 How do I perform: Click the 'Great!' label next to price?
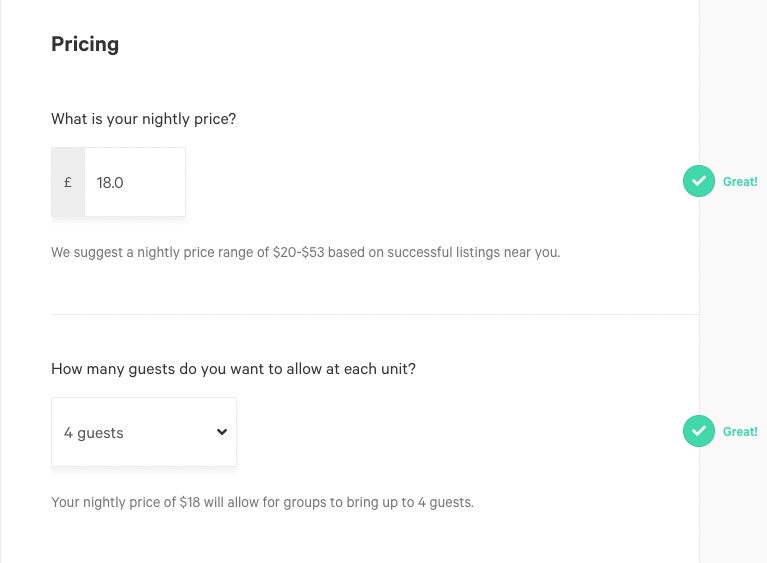(x=740, y=181)
